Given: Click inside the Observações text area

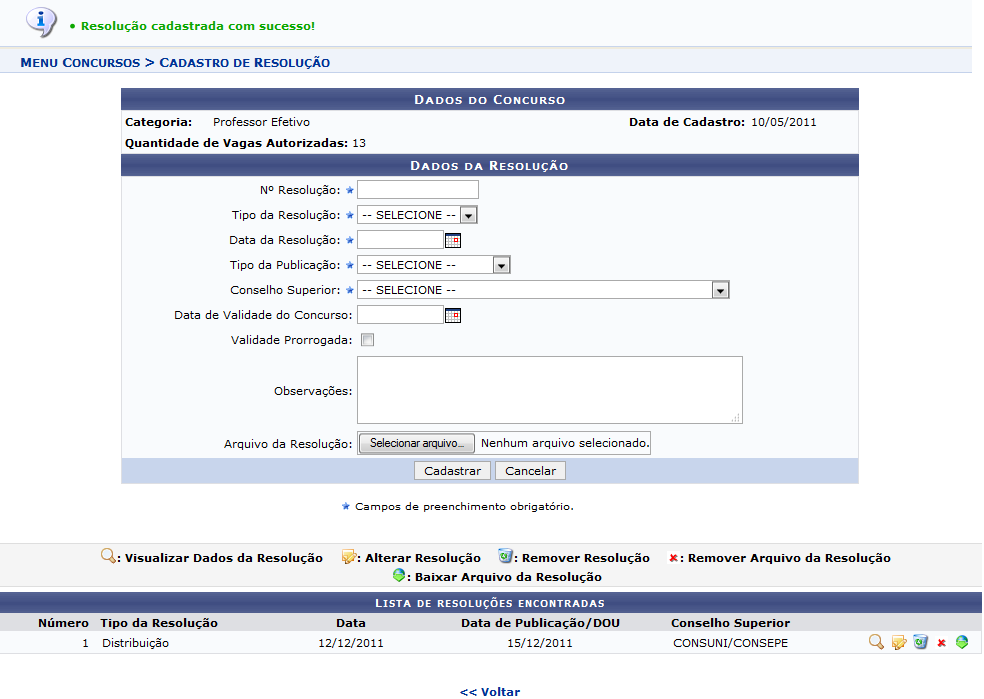Looking at the screenshot, I should [x=549, y=390].
